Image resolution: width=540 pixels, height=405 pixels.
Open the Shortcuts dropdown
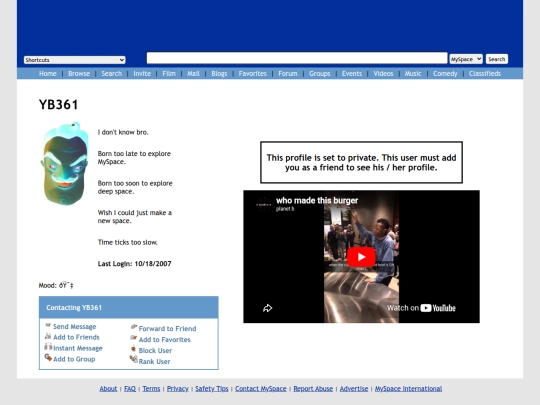(x=74, y=60)
